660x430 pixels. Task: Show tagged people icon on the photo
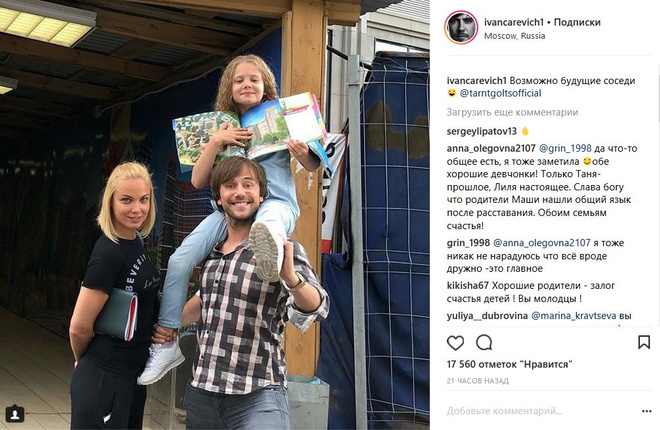(x=15, y=414)
